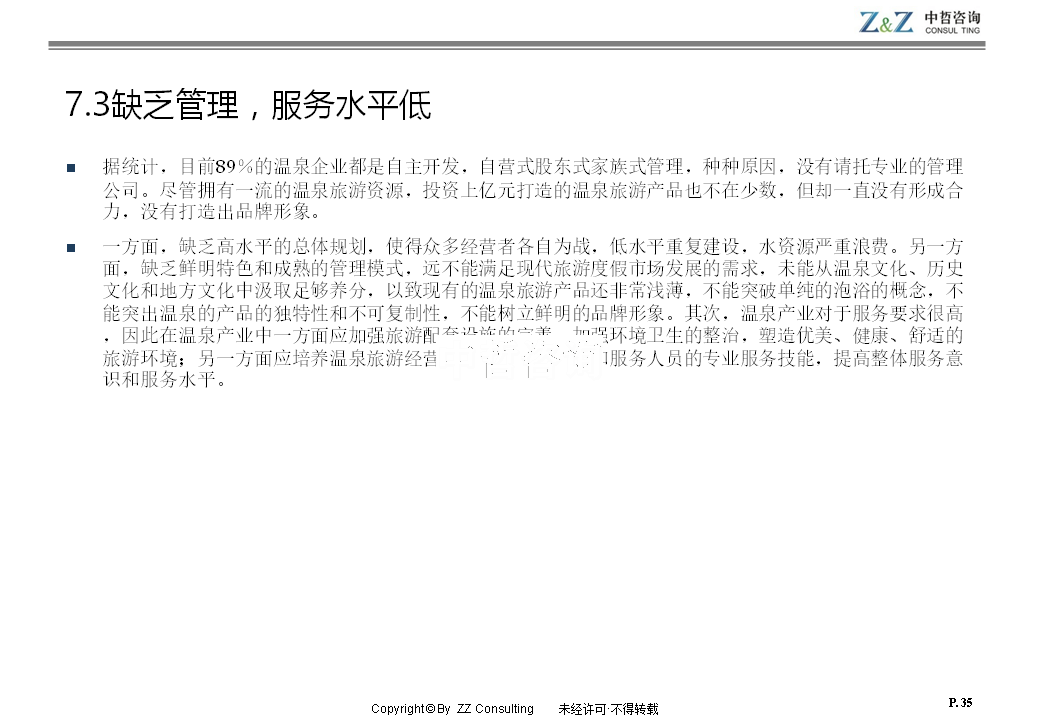Click the 中哲咨询 company name beside the logo
Image resolution: width=1040 pixels, height=720 pixels.
click(x=953, y=16)
